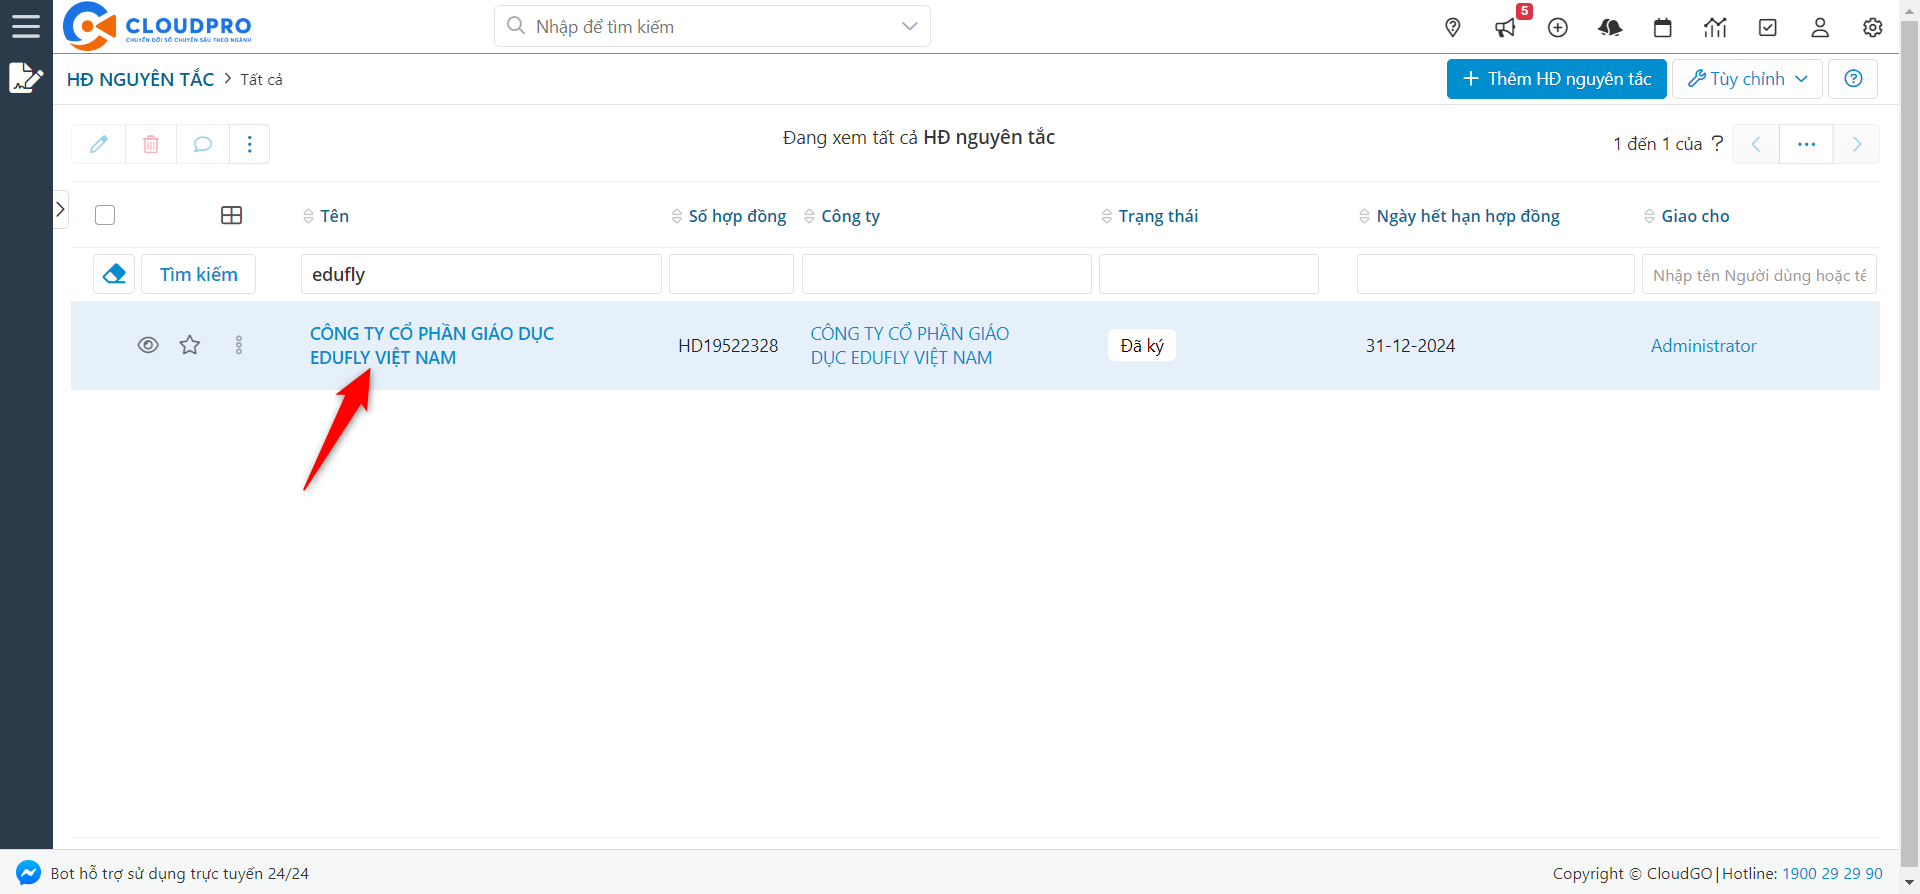Click the Công ty filter field
The image size is (1920, 894).
(946, 274)
